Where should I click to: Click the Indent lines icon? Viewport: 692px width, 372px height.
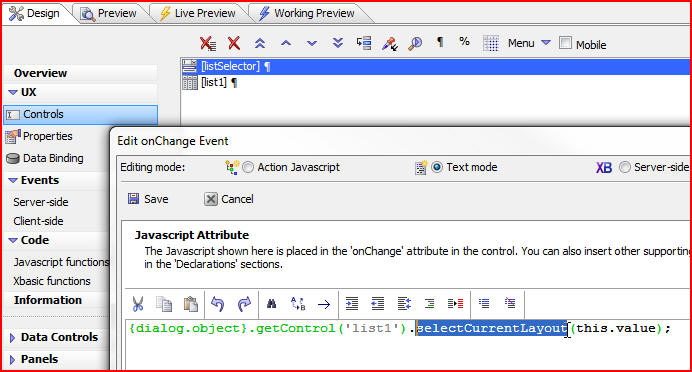point(352,304)
